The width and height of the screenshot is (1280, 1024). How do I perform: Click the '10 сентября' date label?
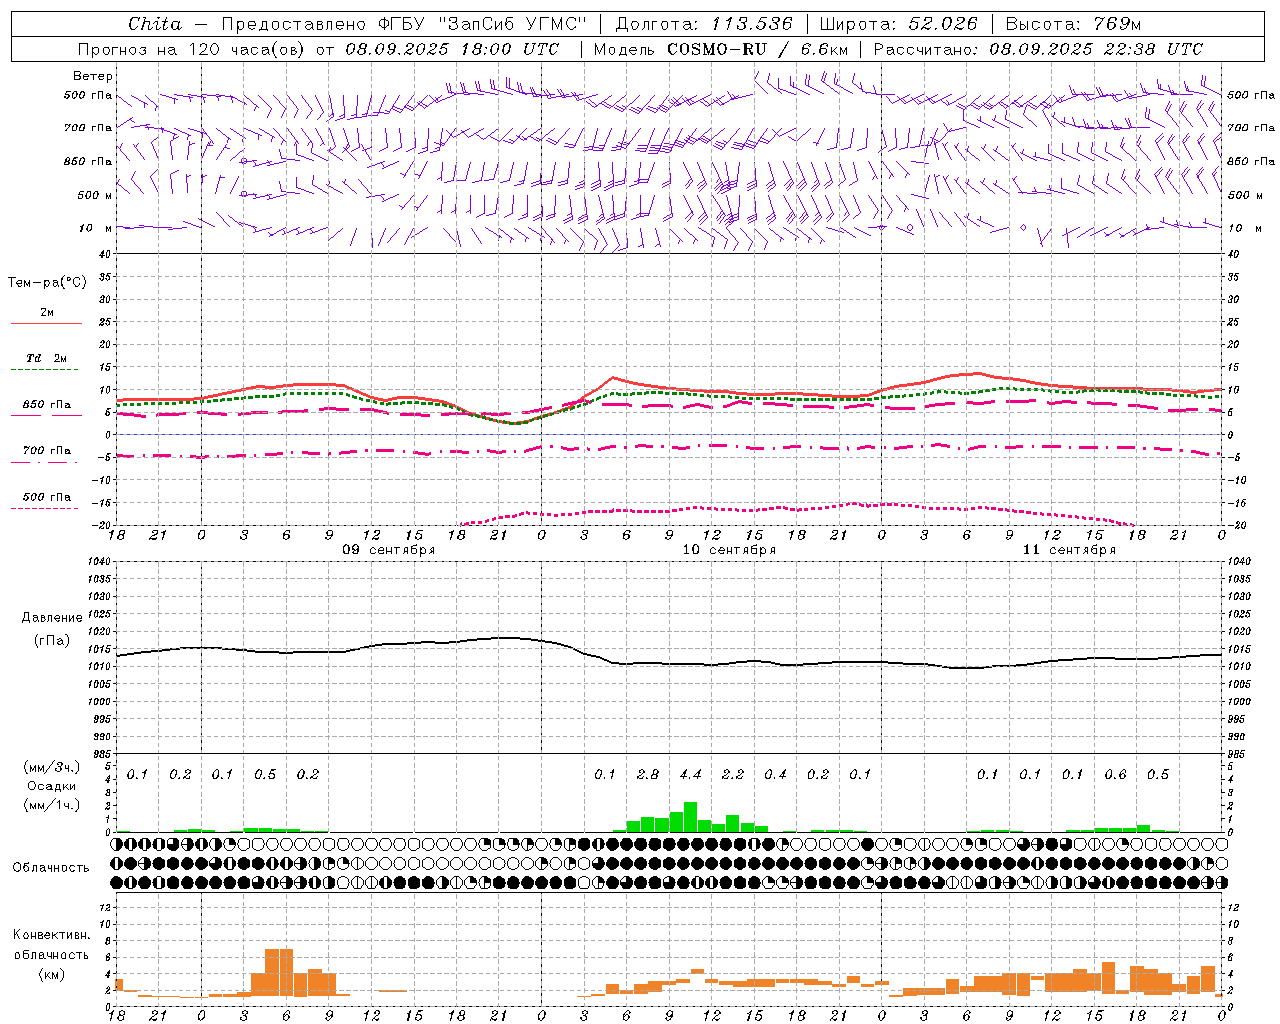(x=729, y=550)
